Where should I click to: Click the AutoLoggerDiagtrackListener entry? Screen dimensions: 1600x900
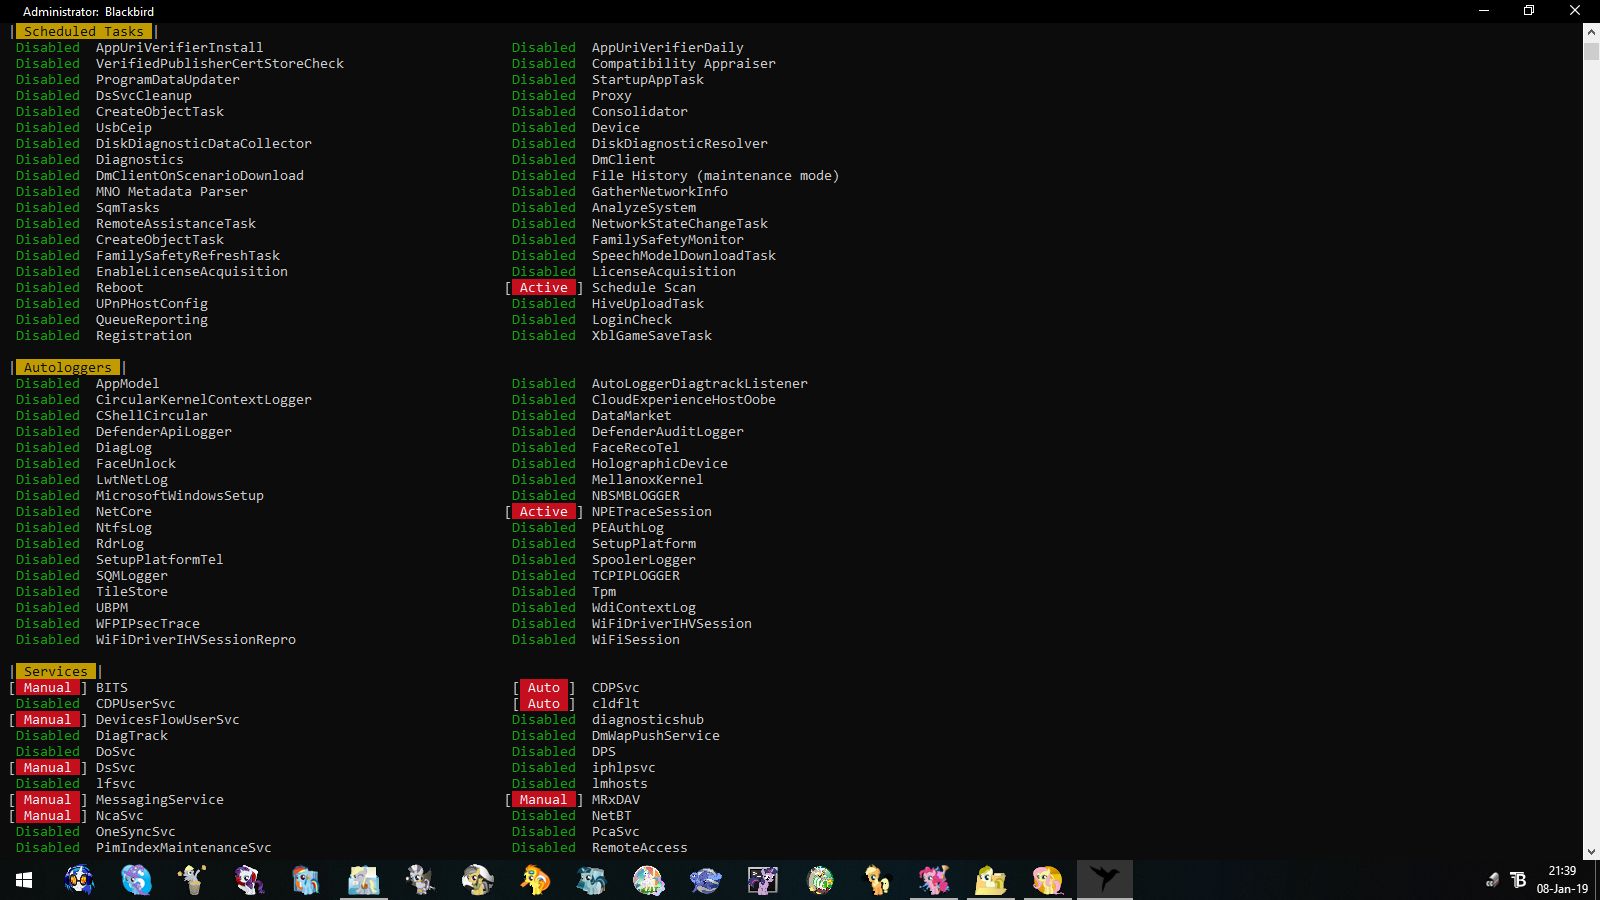pos(700,383)
